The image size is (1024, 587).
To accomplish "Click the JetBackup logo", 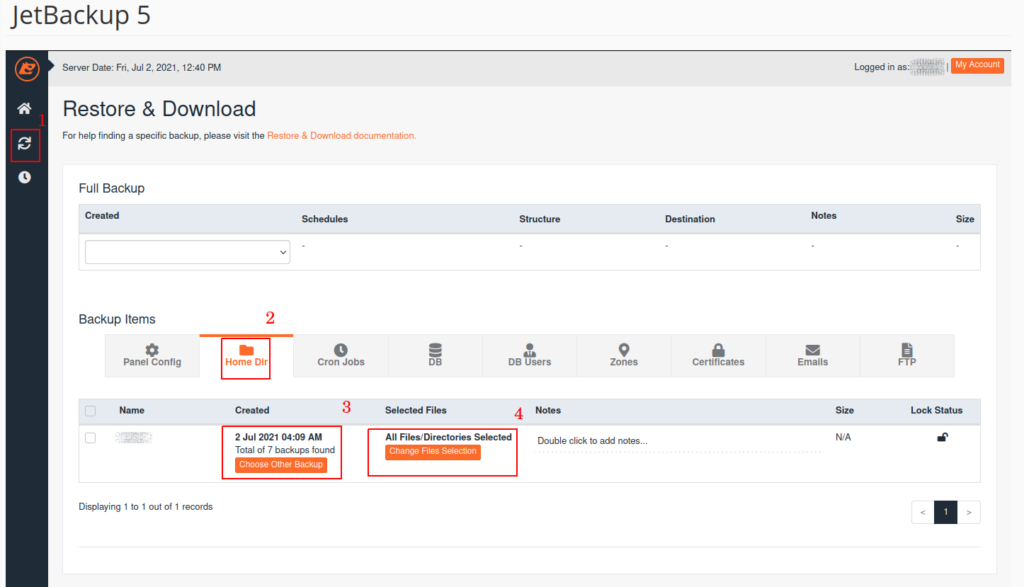I will coord(26,68).
